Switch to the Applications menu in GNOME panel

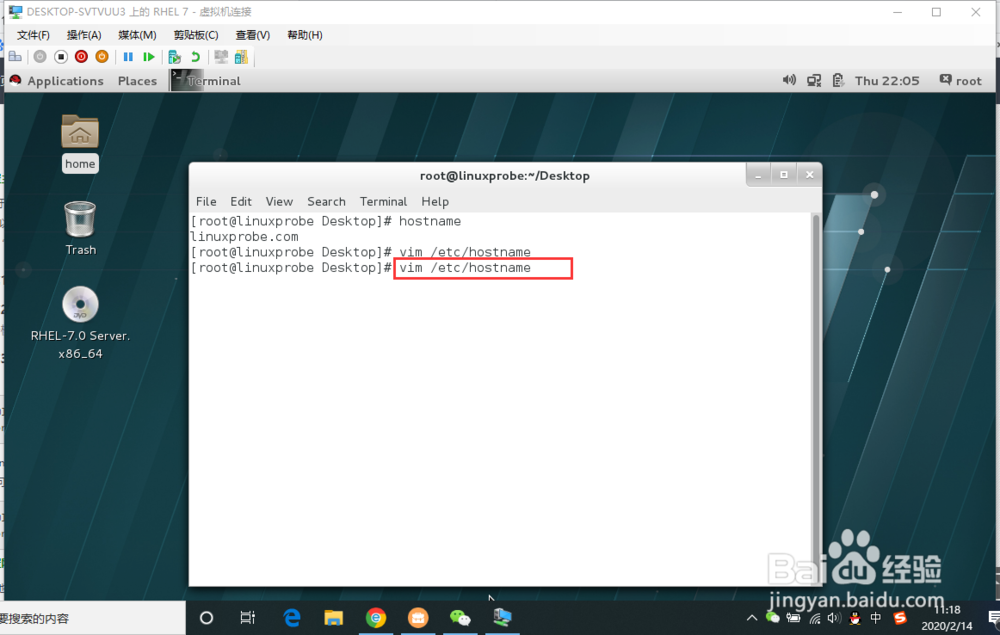tap(66, 80)
